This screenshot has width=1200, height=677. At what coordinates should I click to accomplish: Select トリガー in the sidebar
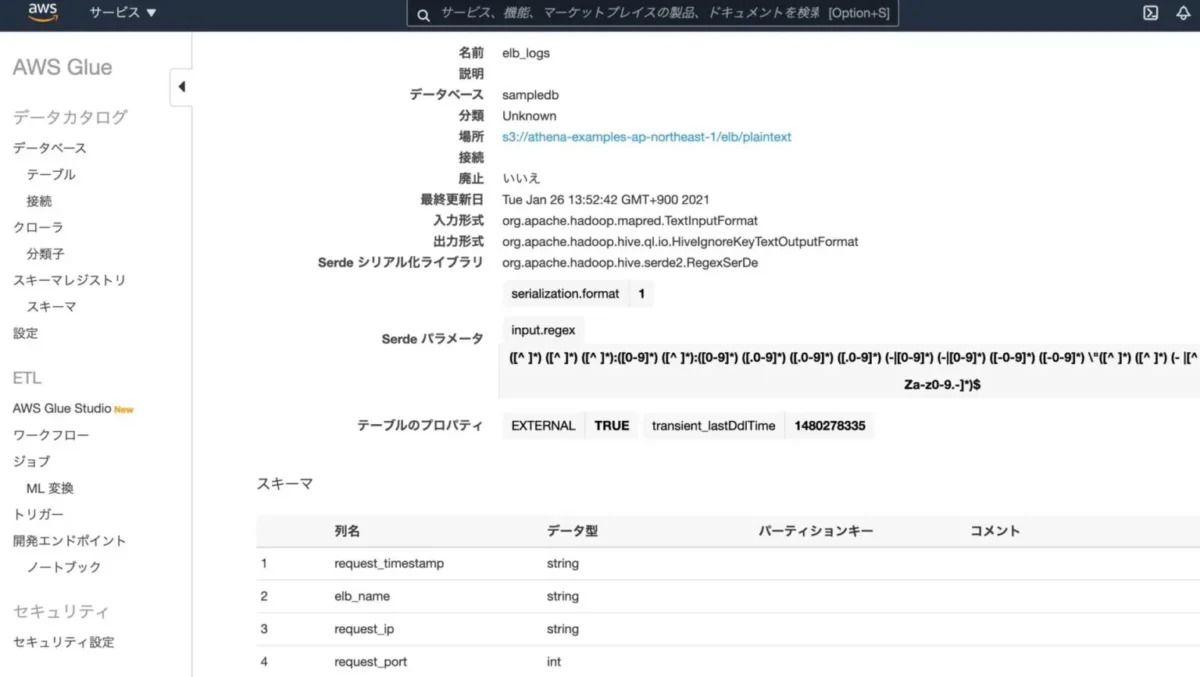[38, 514]
